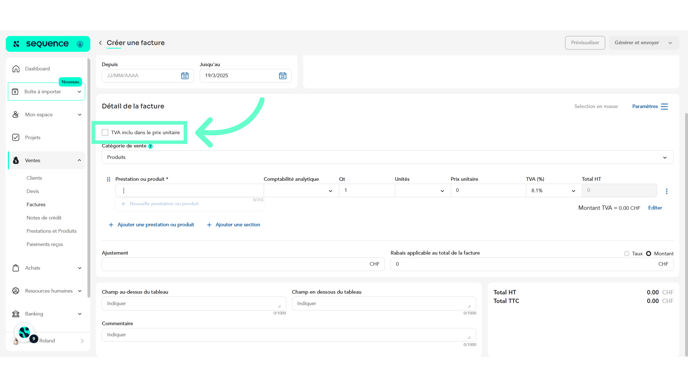Click the Mon espace person icon

tap(16, 115)
